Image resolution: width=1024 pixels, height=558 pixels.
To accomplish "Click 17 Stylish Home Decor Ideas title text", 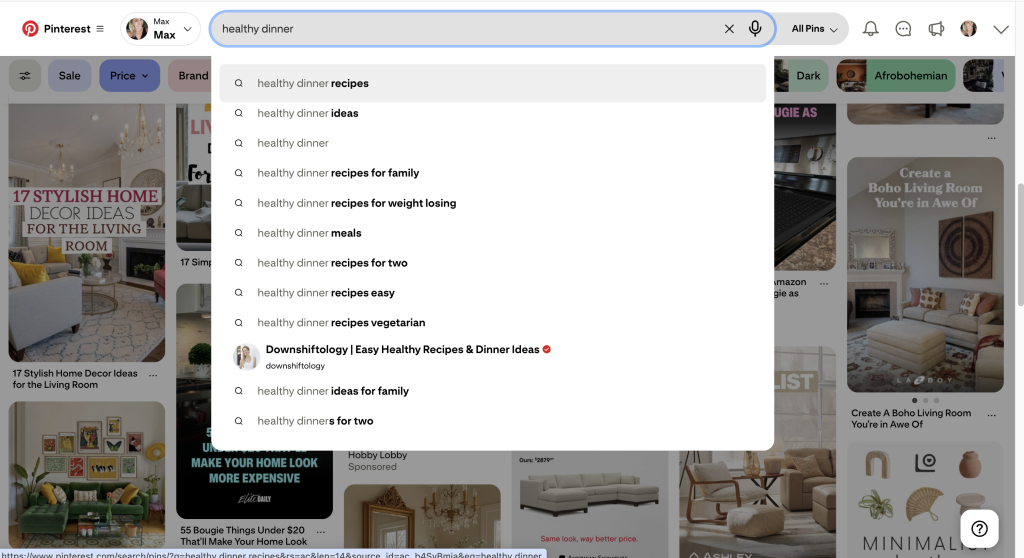I will pyautogui.click(x=75, y=379).
